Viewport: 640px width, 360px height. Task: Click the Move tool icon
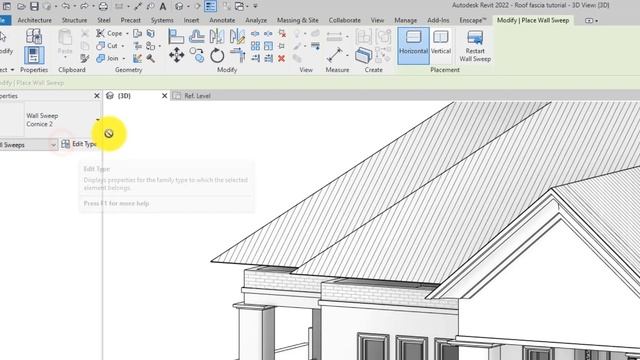[176, 55]
